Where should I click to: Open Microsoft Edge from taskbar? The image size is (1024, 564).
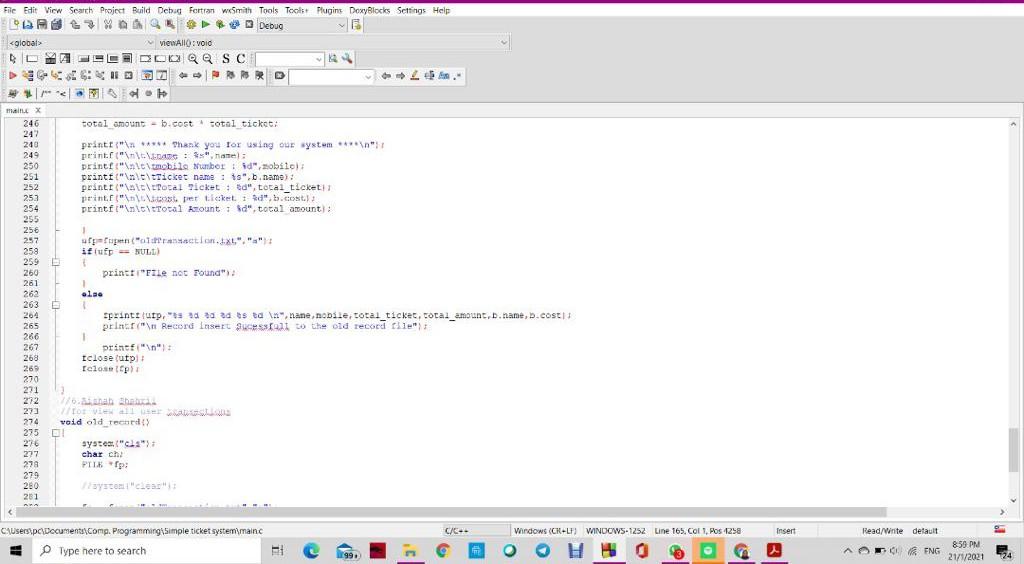(x=311, y=551)
